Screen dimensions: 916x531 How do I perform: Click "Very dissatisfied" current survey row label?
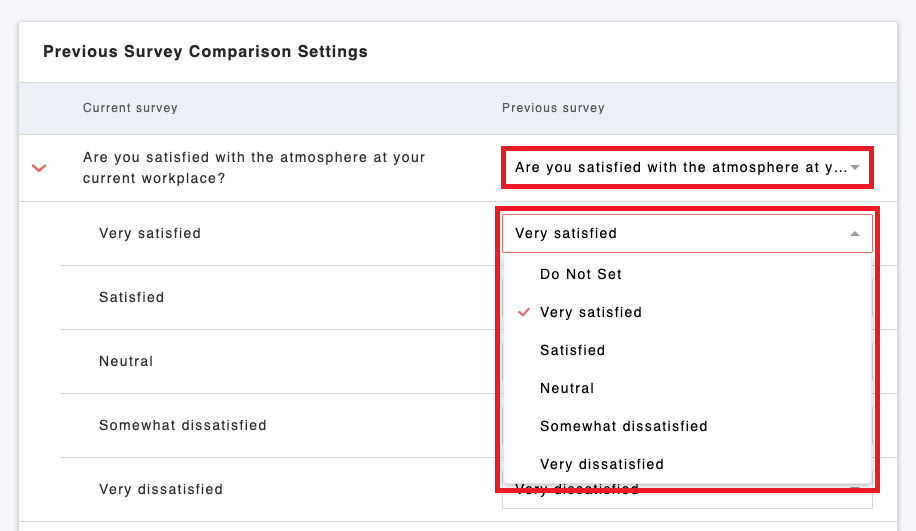click(x=161, y=490)
